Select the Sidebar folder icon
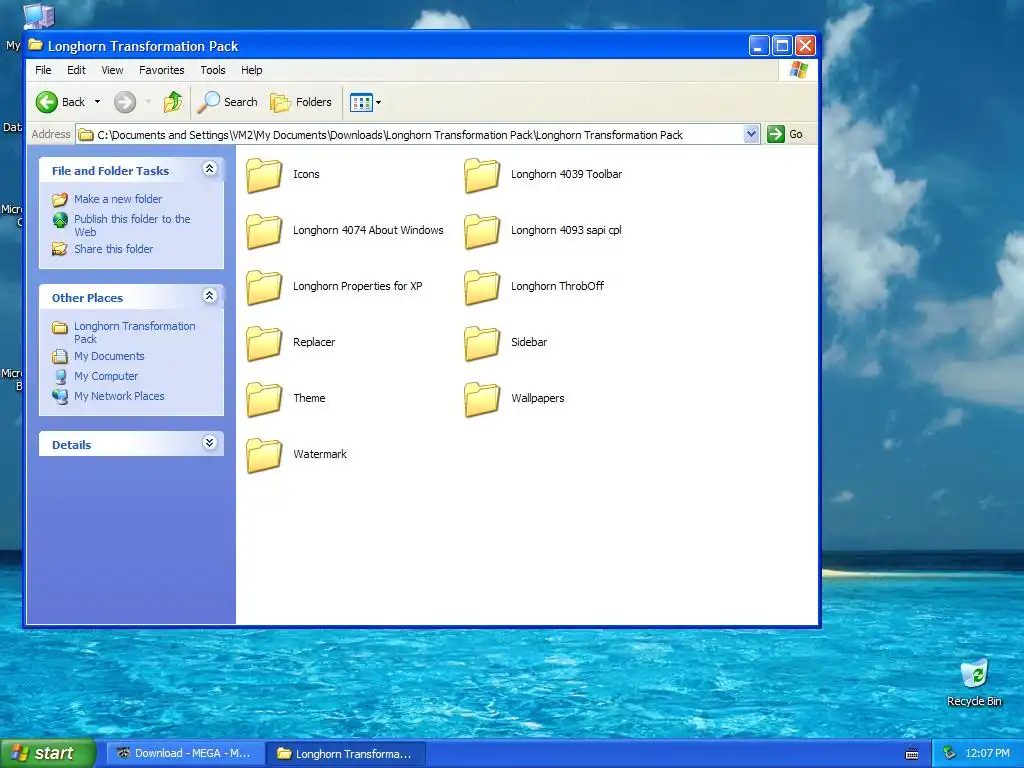Viewport: 1024px width, 768px height. 482,344
